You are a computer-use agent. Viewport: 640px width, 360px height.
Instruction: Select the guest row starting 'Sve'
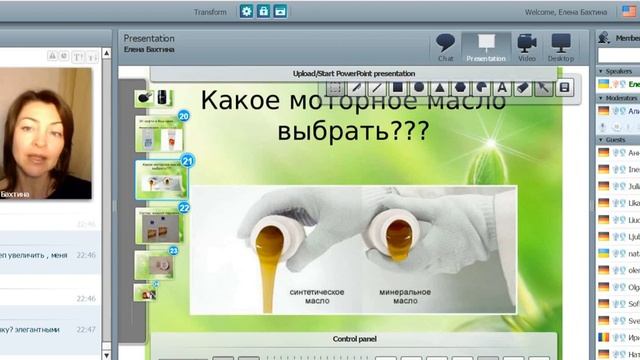[x=618, y=320]
